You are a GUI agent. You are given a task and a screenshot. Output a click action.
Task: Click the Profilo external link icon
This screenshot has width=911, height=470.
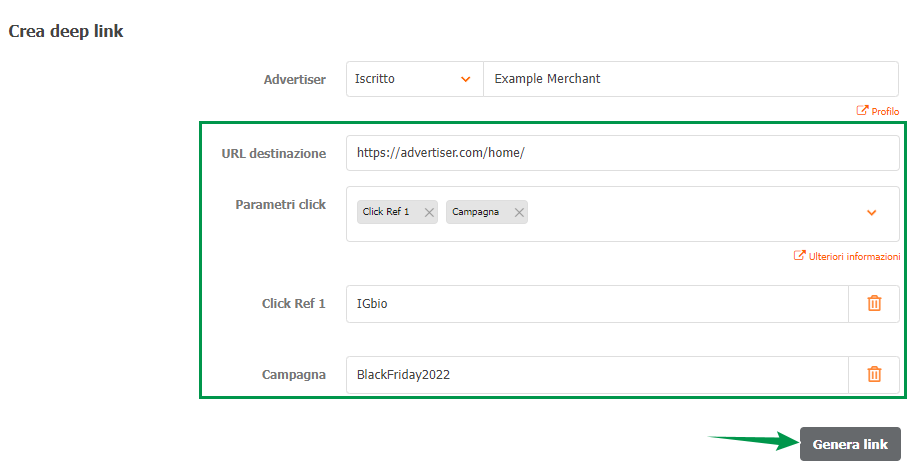pyautogui.click(x=862, y=111)
